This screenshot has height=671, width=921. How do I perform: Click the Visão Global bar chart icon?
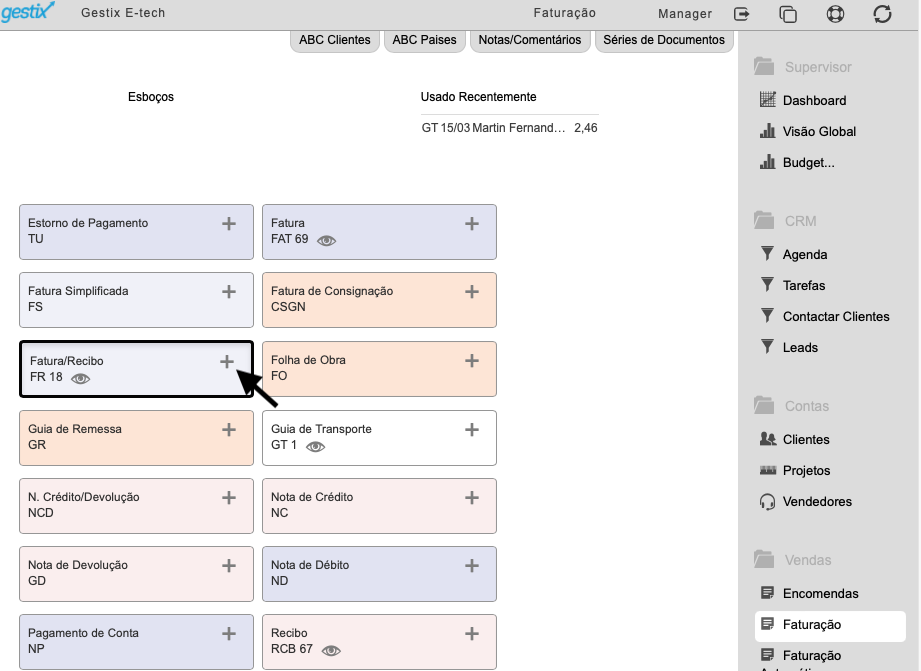768,131
